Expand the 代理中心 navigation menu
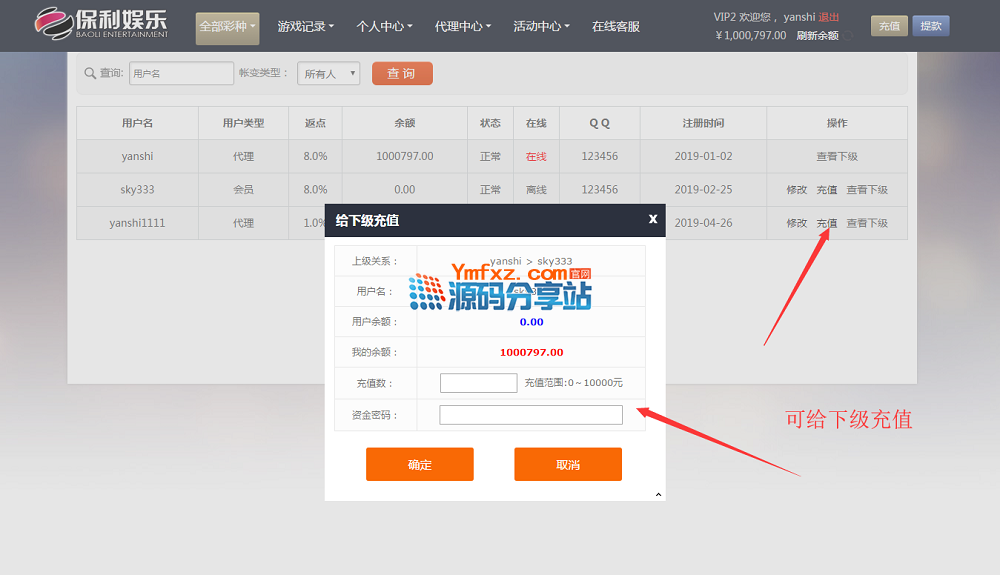 click(462, 27)
